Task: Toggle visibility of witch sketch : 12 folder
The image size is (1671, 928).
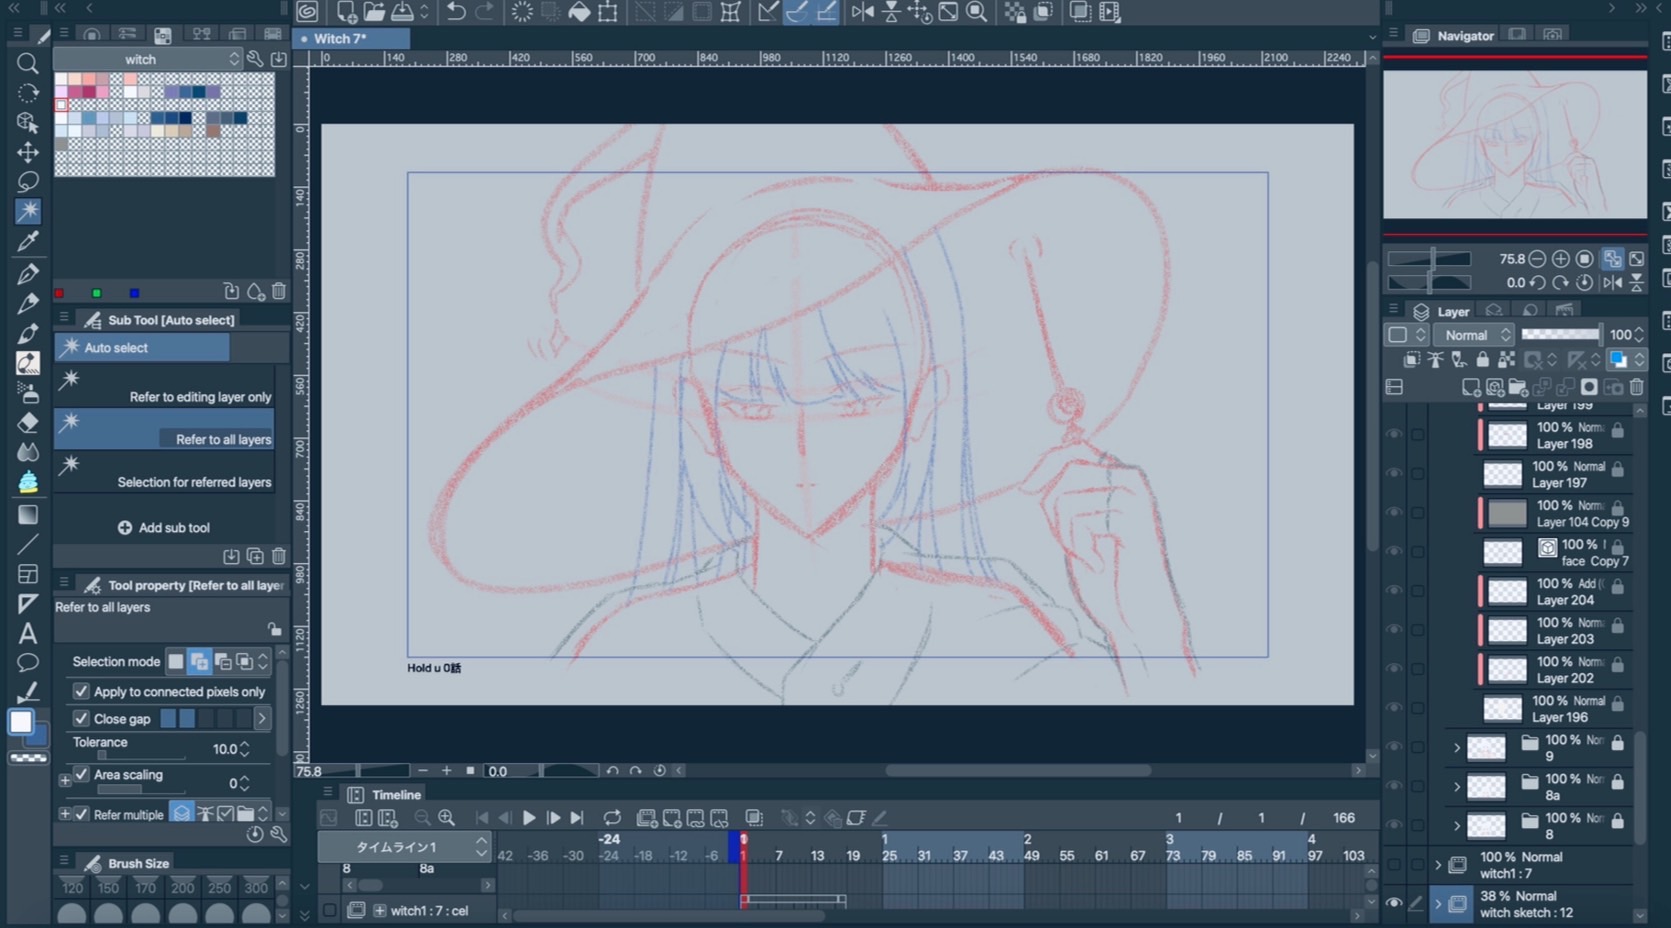Action: [x=1393, y=903]
